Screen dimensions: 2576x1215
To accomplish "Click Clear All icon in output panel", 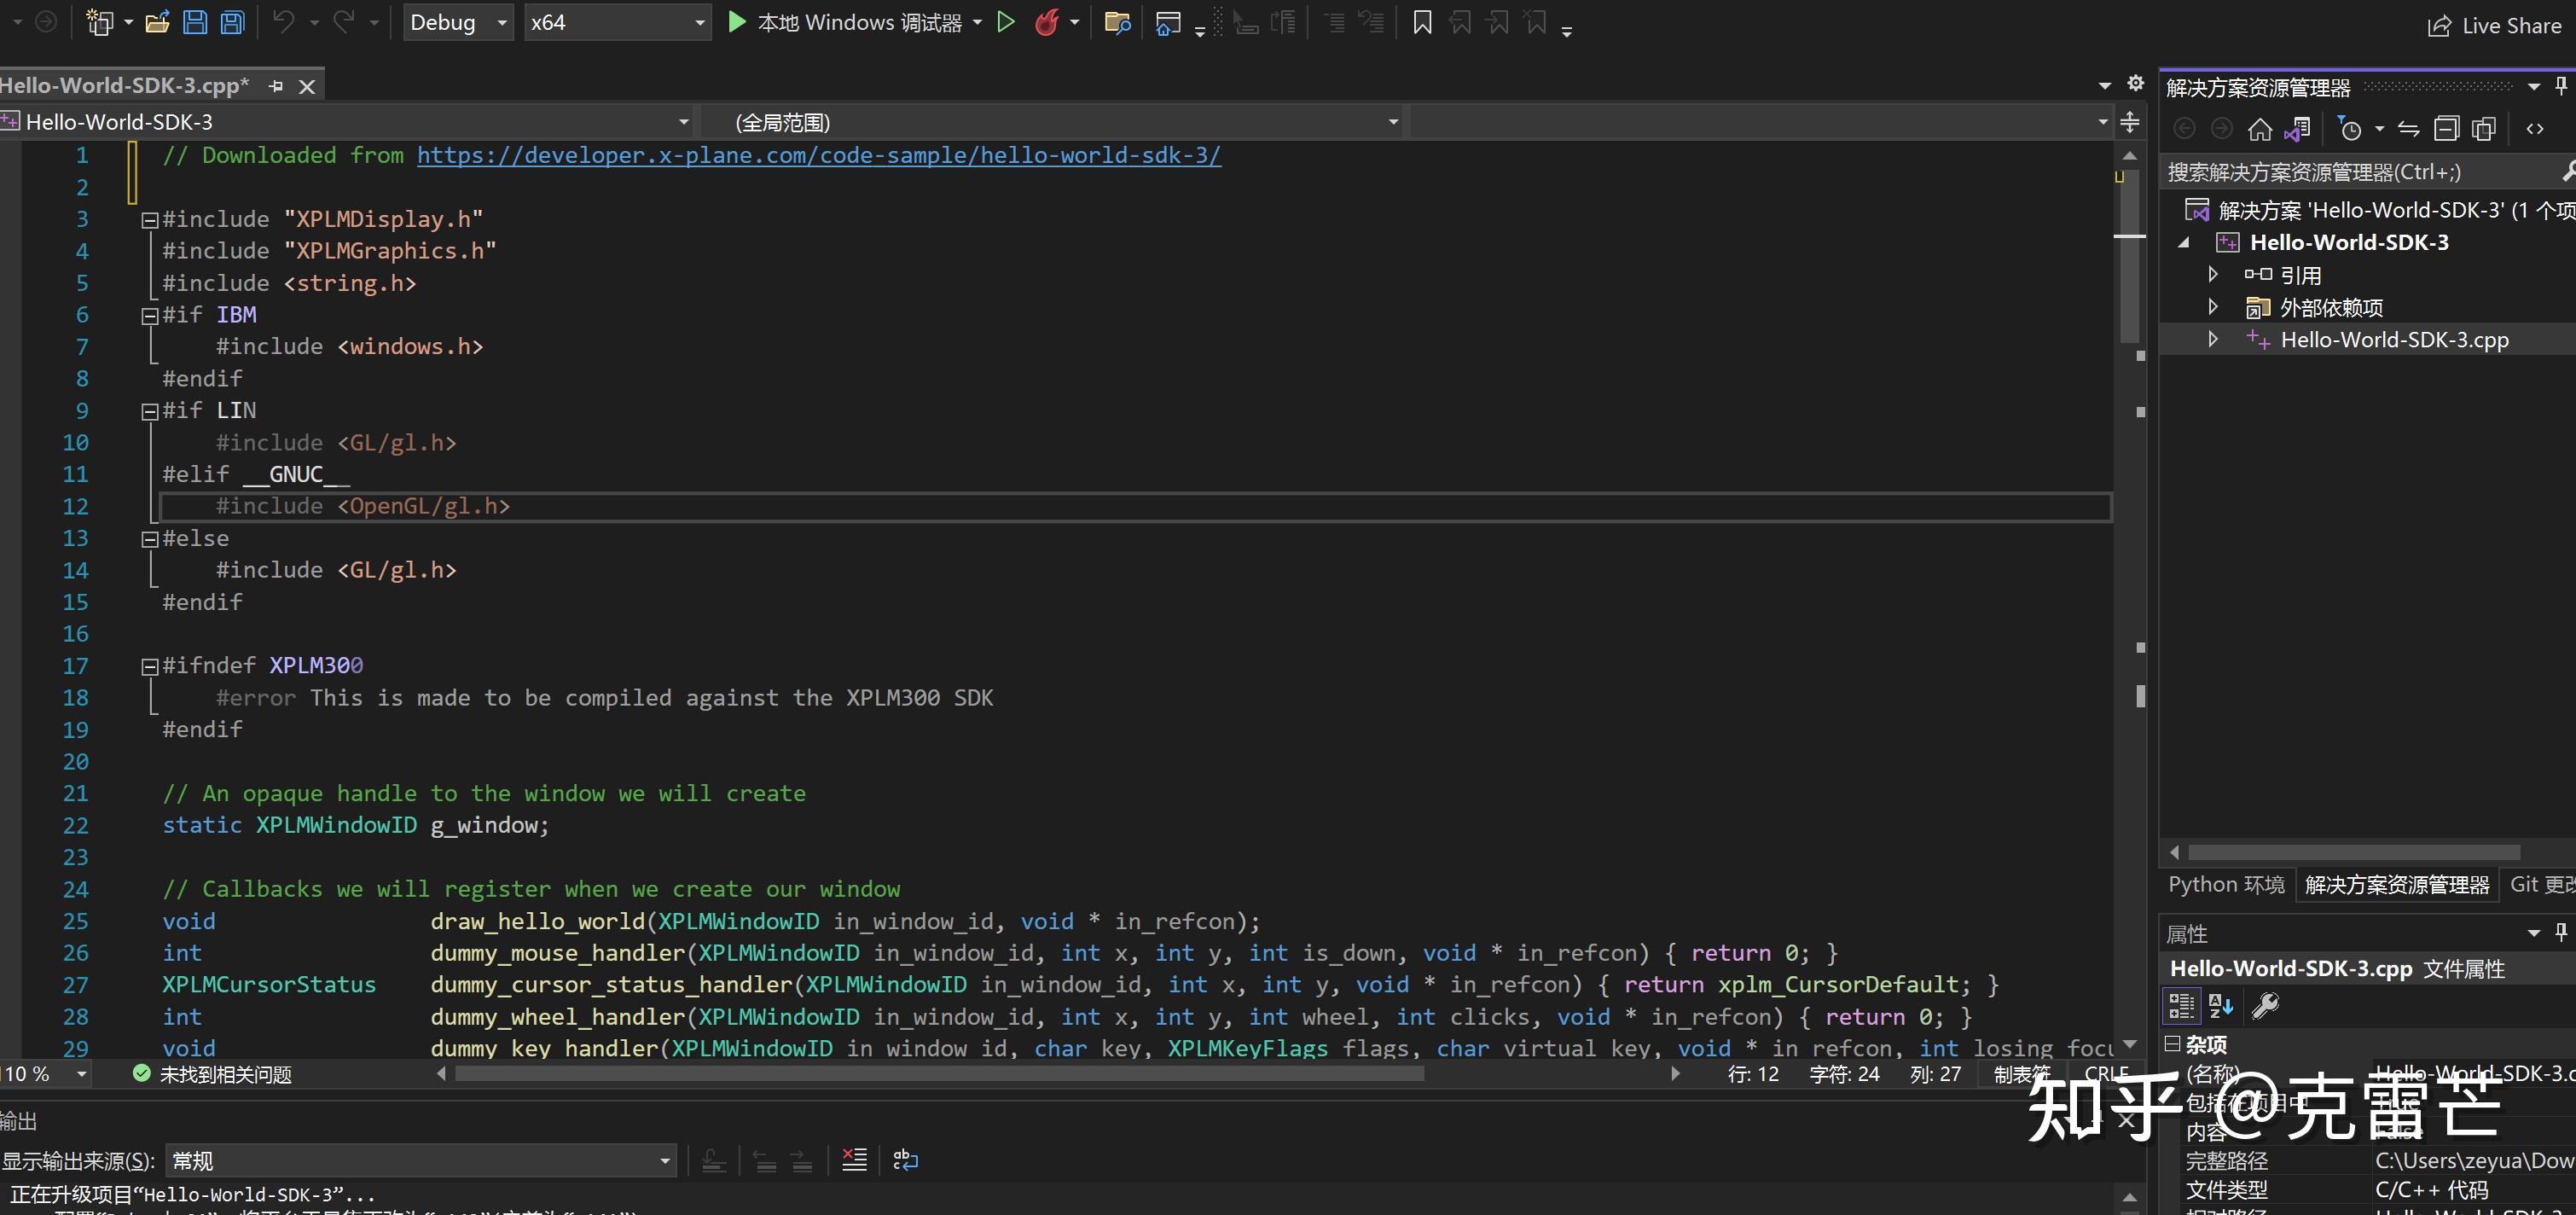I will (854, 1160).
